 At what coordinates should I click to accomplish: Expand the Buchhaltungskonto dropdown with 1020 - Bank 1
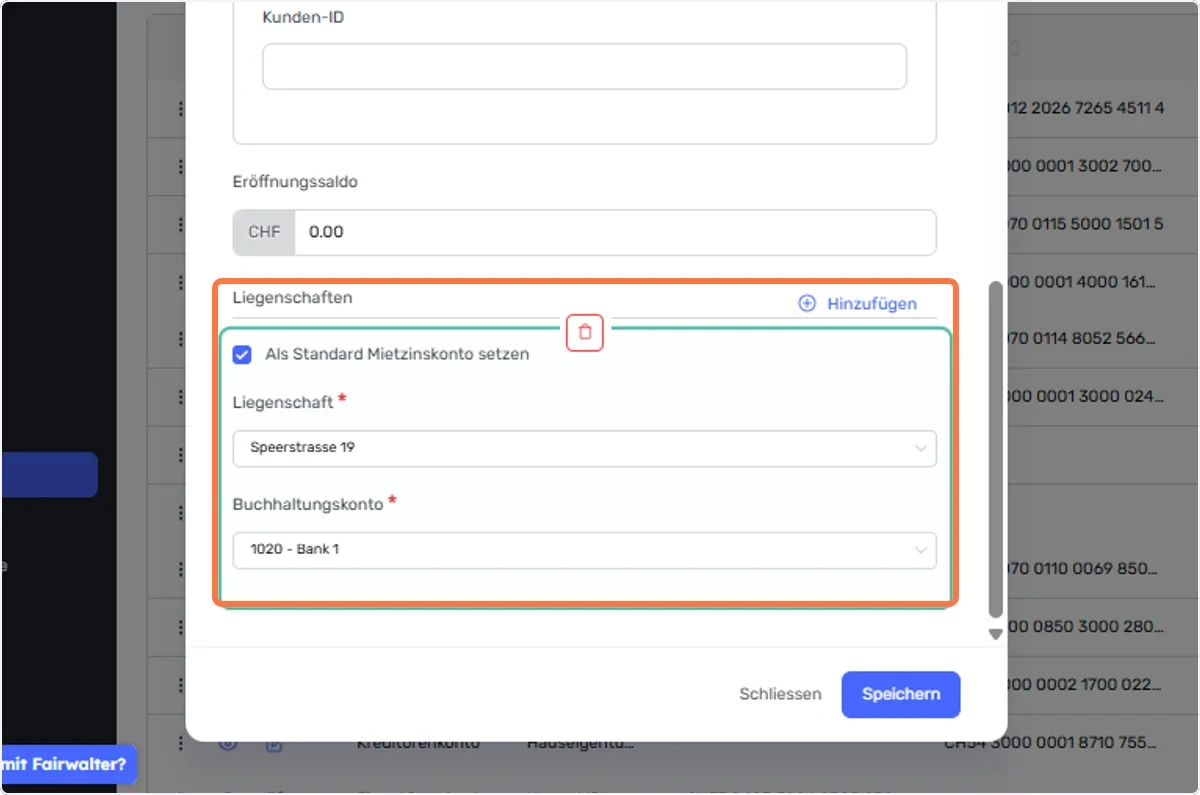pyautogui.click(x=585, y=550)
